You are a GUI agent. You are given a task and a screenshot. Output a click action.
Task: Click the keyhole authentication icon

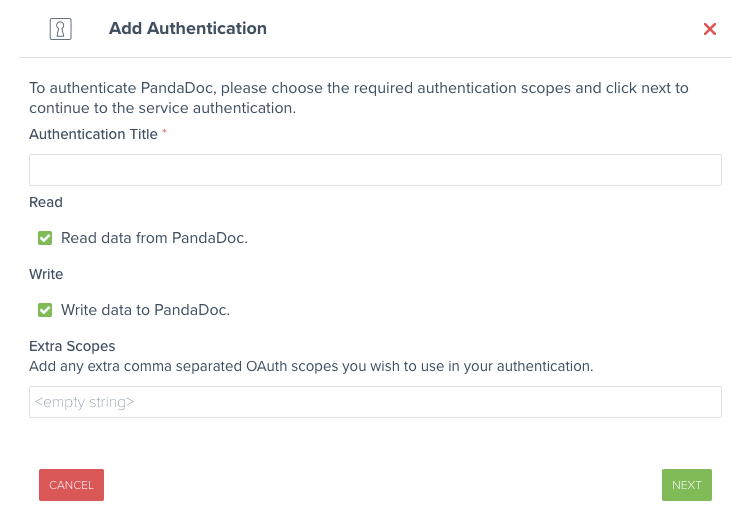click(61, 29)
